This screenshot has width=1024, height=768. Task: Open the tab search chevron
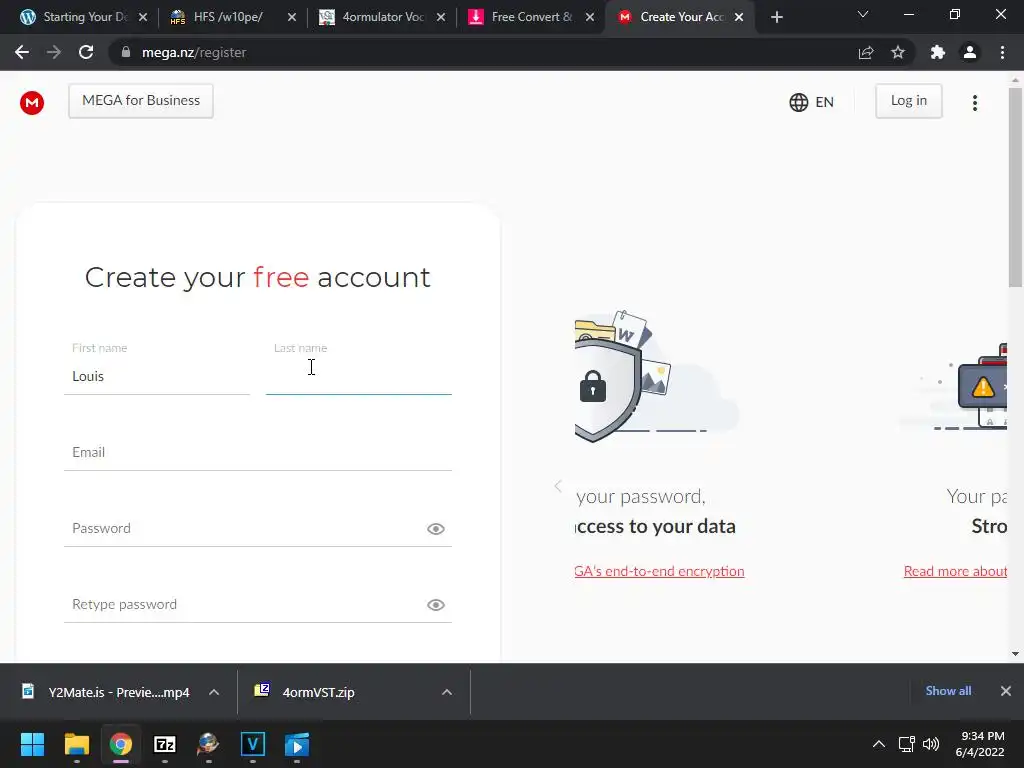click(863, 14)
